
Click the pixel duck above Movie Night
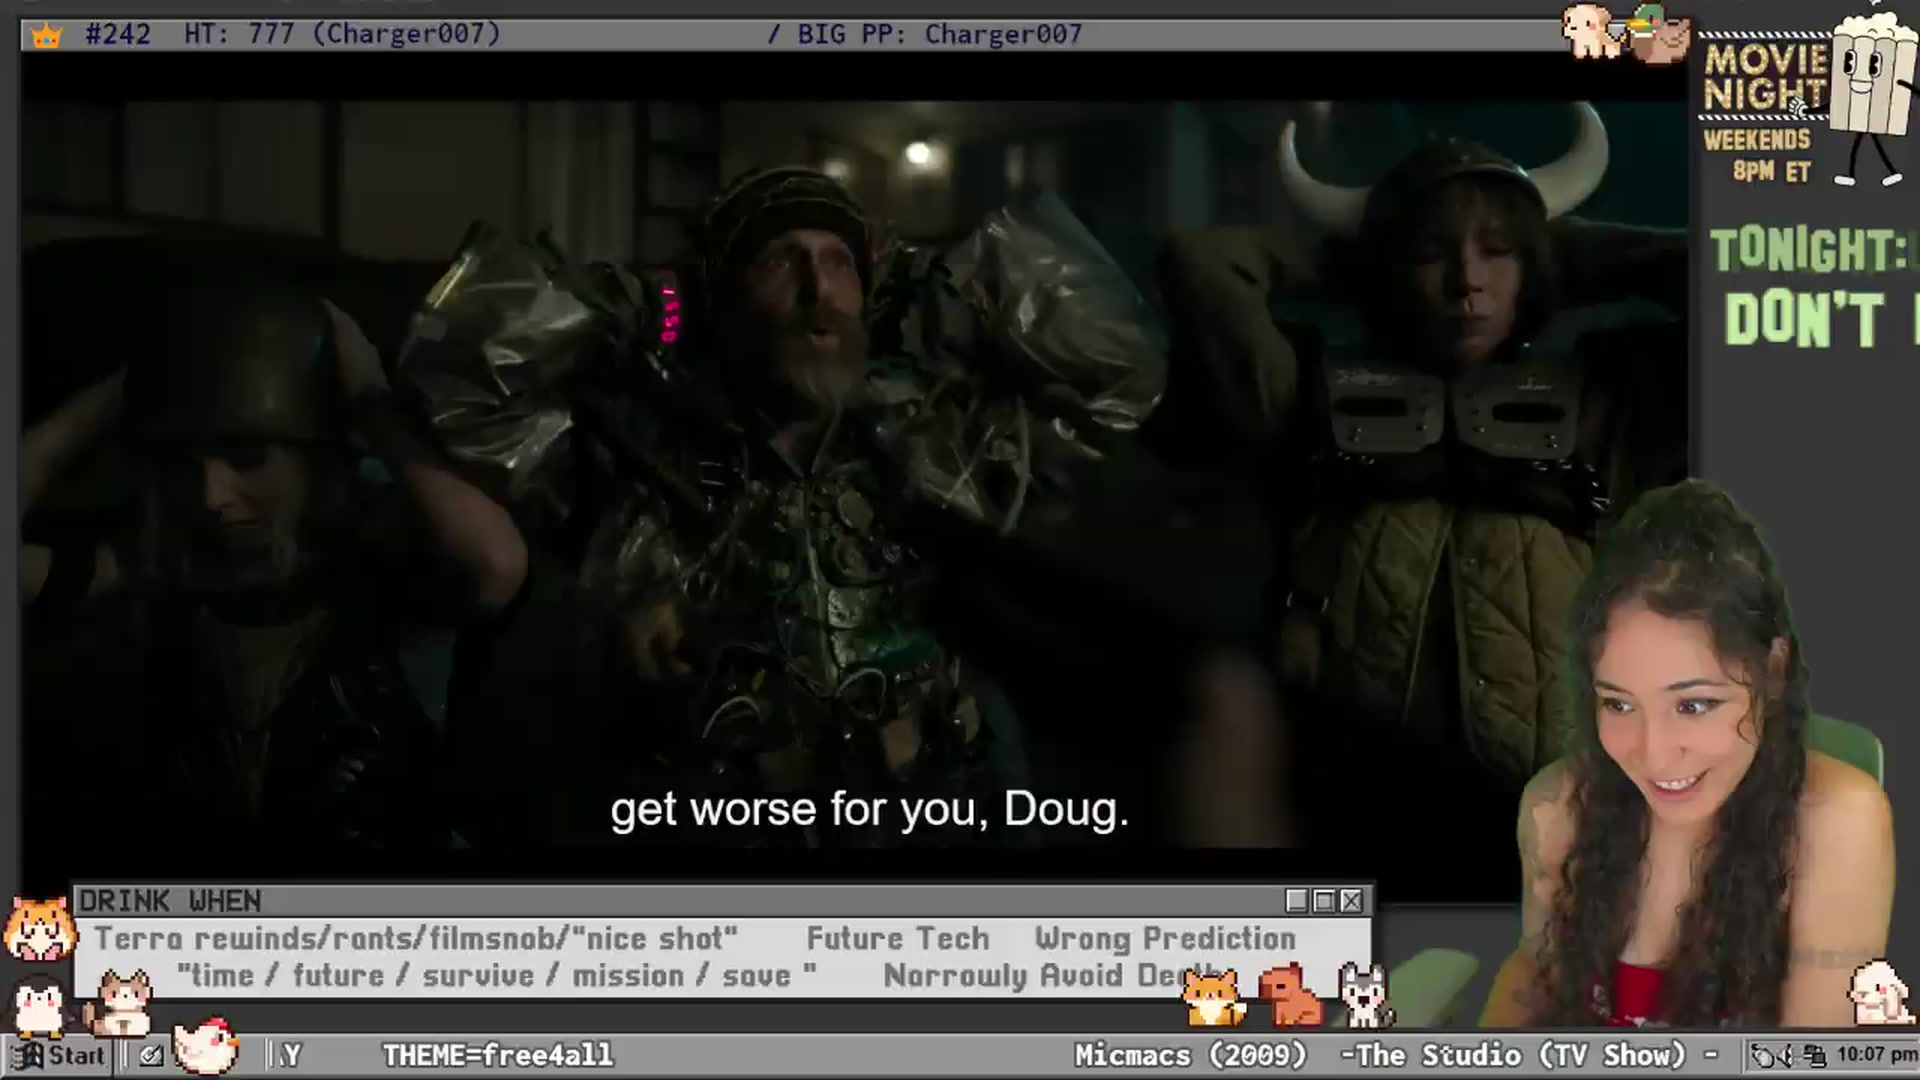point(1657,34)
